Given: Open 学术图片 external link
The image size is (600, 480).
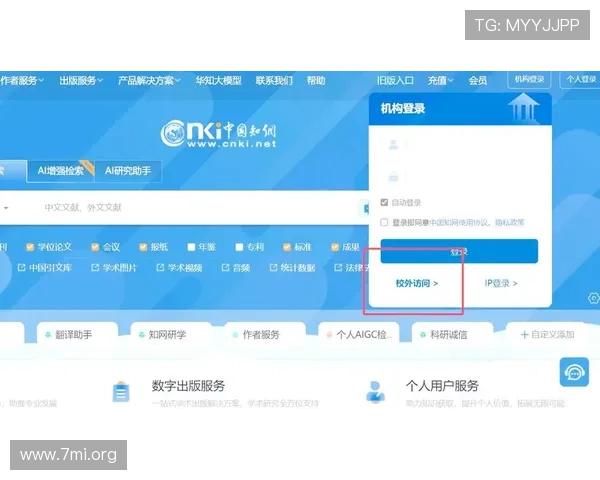Looking at the screenshot, I should coord(114,268).
